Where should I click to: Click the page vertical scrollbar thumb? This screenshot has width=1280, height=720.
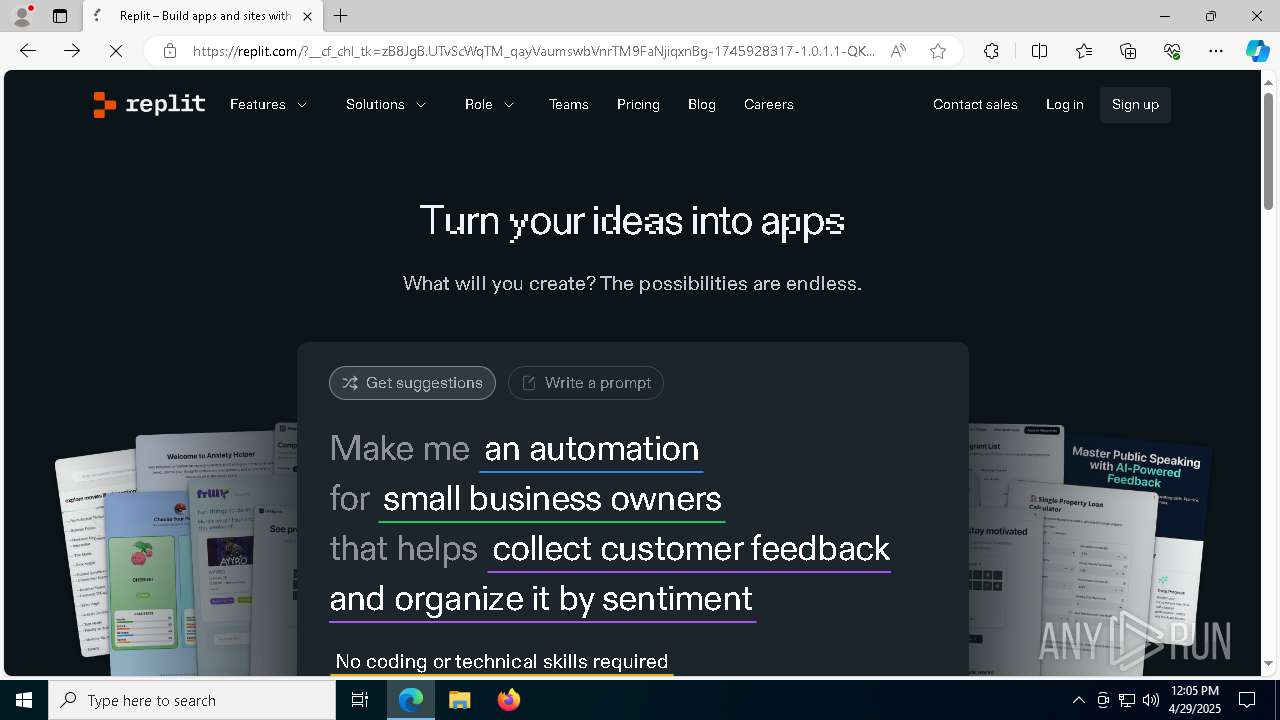tap(1268, 150)
